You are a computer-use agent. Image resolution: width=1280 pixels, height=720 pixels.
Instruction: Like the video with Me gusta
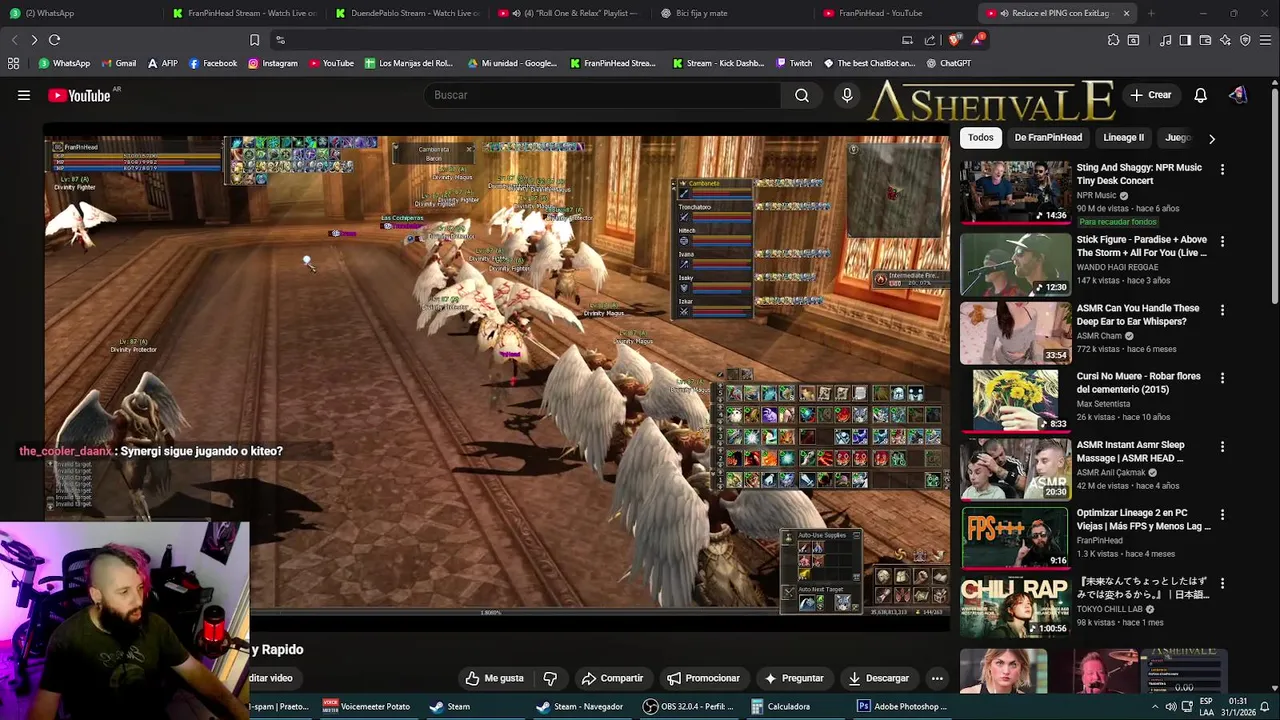coord(495,678)
